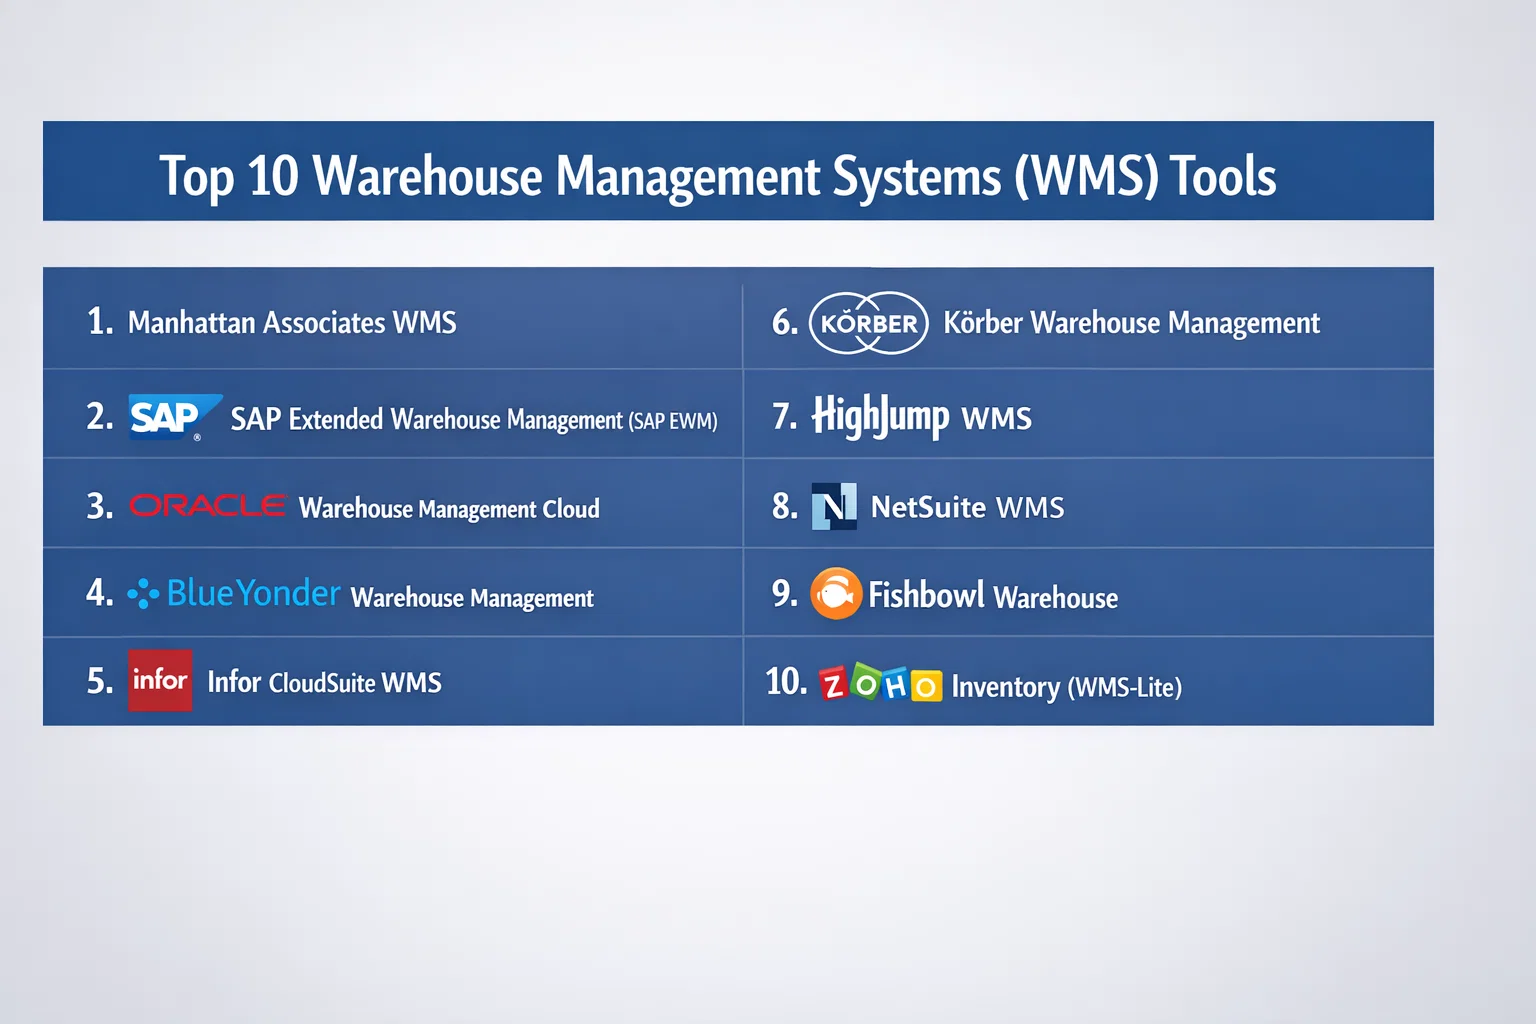Image resolution: width=1536 pixels, height=1024 pixels.
Task: Click the SAP logo
Action: coord(172,416)
